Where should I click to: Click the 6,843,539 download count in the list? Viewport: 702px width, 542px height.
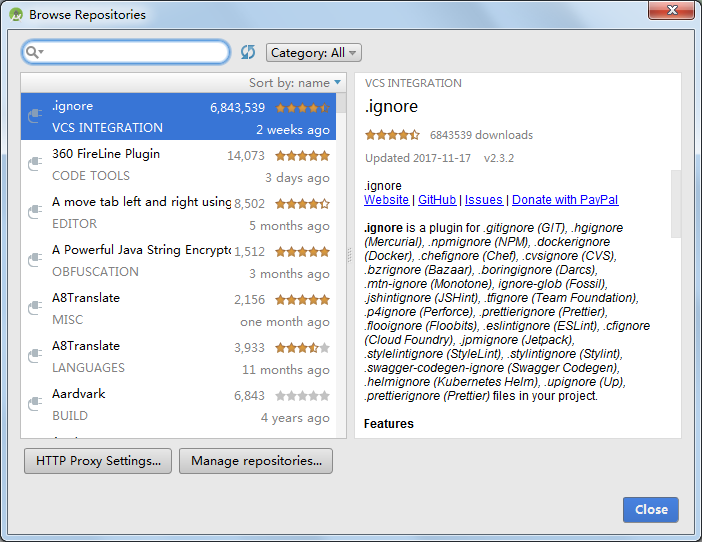point(237,108)
